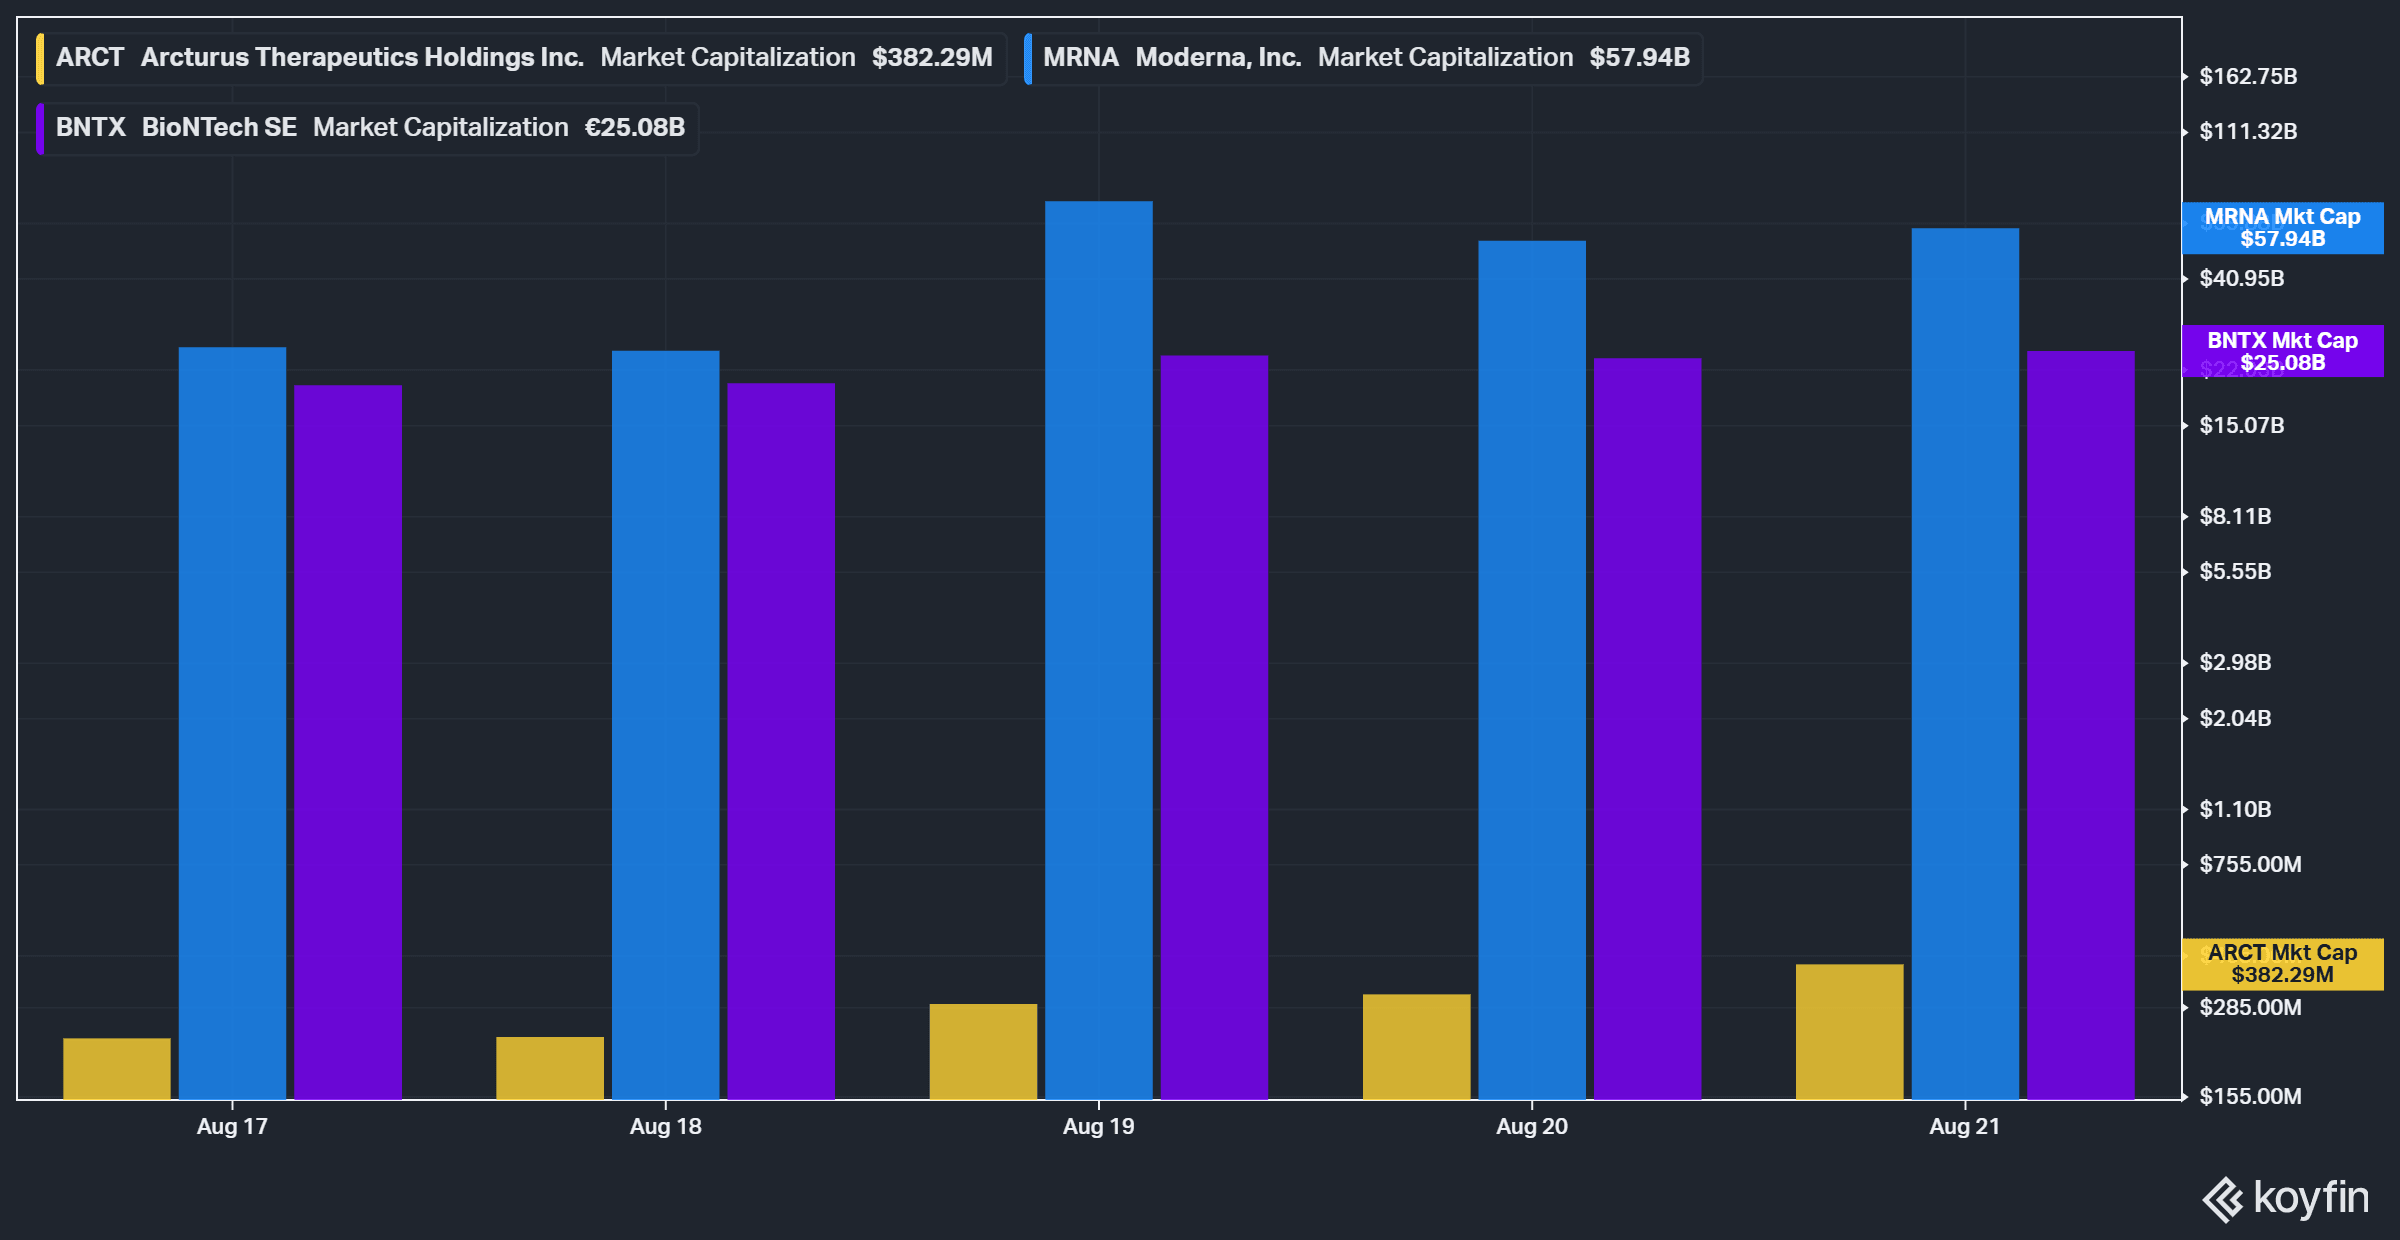Click the BioNTech SE company name
This screenshot has height=1240, width=2400.
[x=219, y=128]
